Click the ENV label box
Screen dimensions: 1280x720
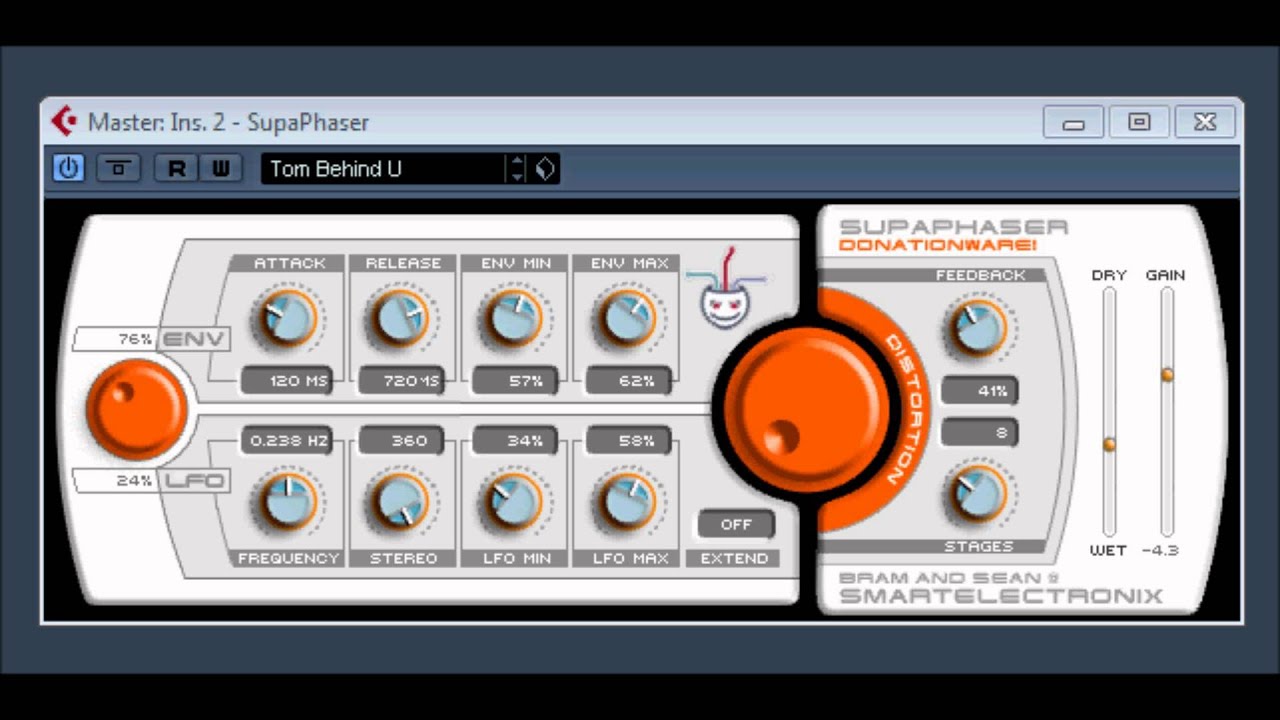point(192,339)
